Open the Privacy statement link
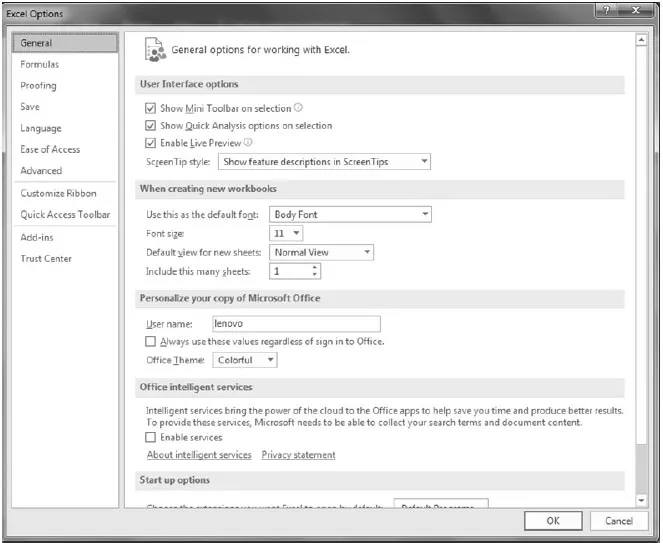The image size is (663, 543). [298, 455]
